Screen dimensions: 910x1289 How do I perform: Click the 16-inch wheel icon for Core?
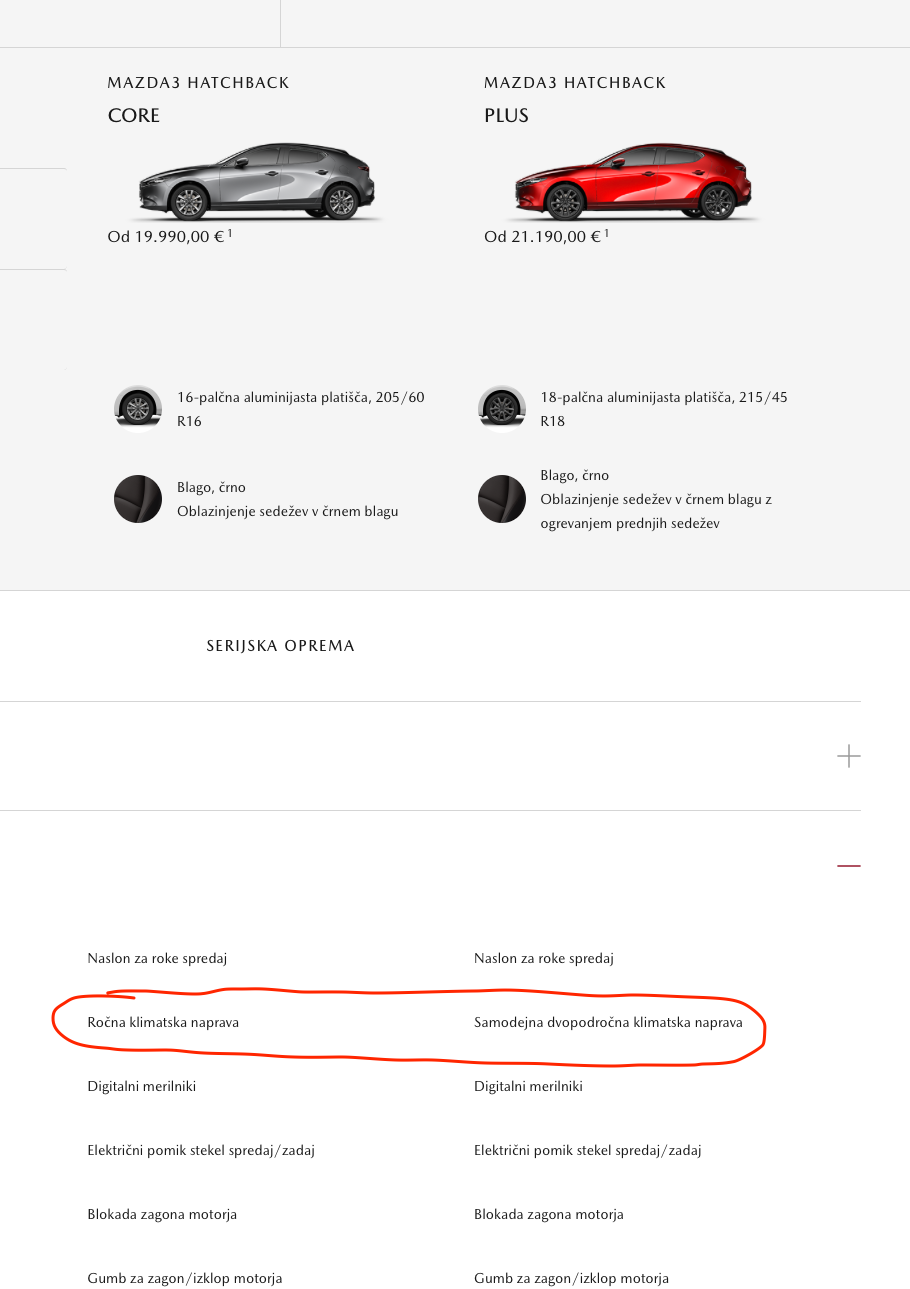pos(138,409)
